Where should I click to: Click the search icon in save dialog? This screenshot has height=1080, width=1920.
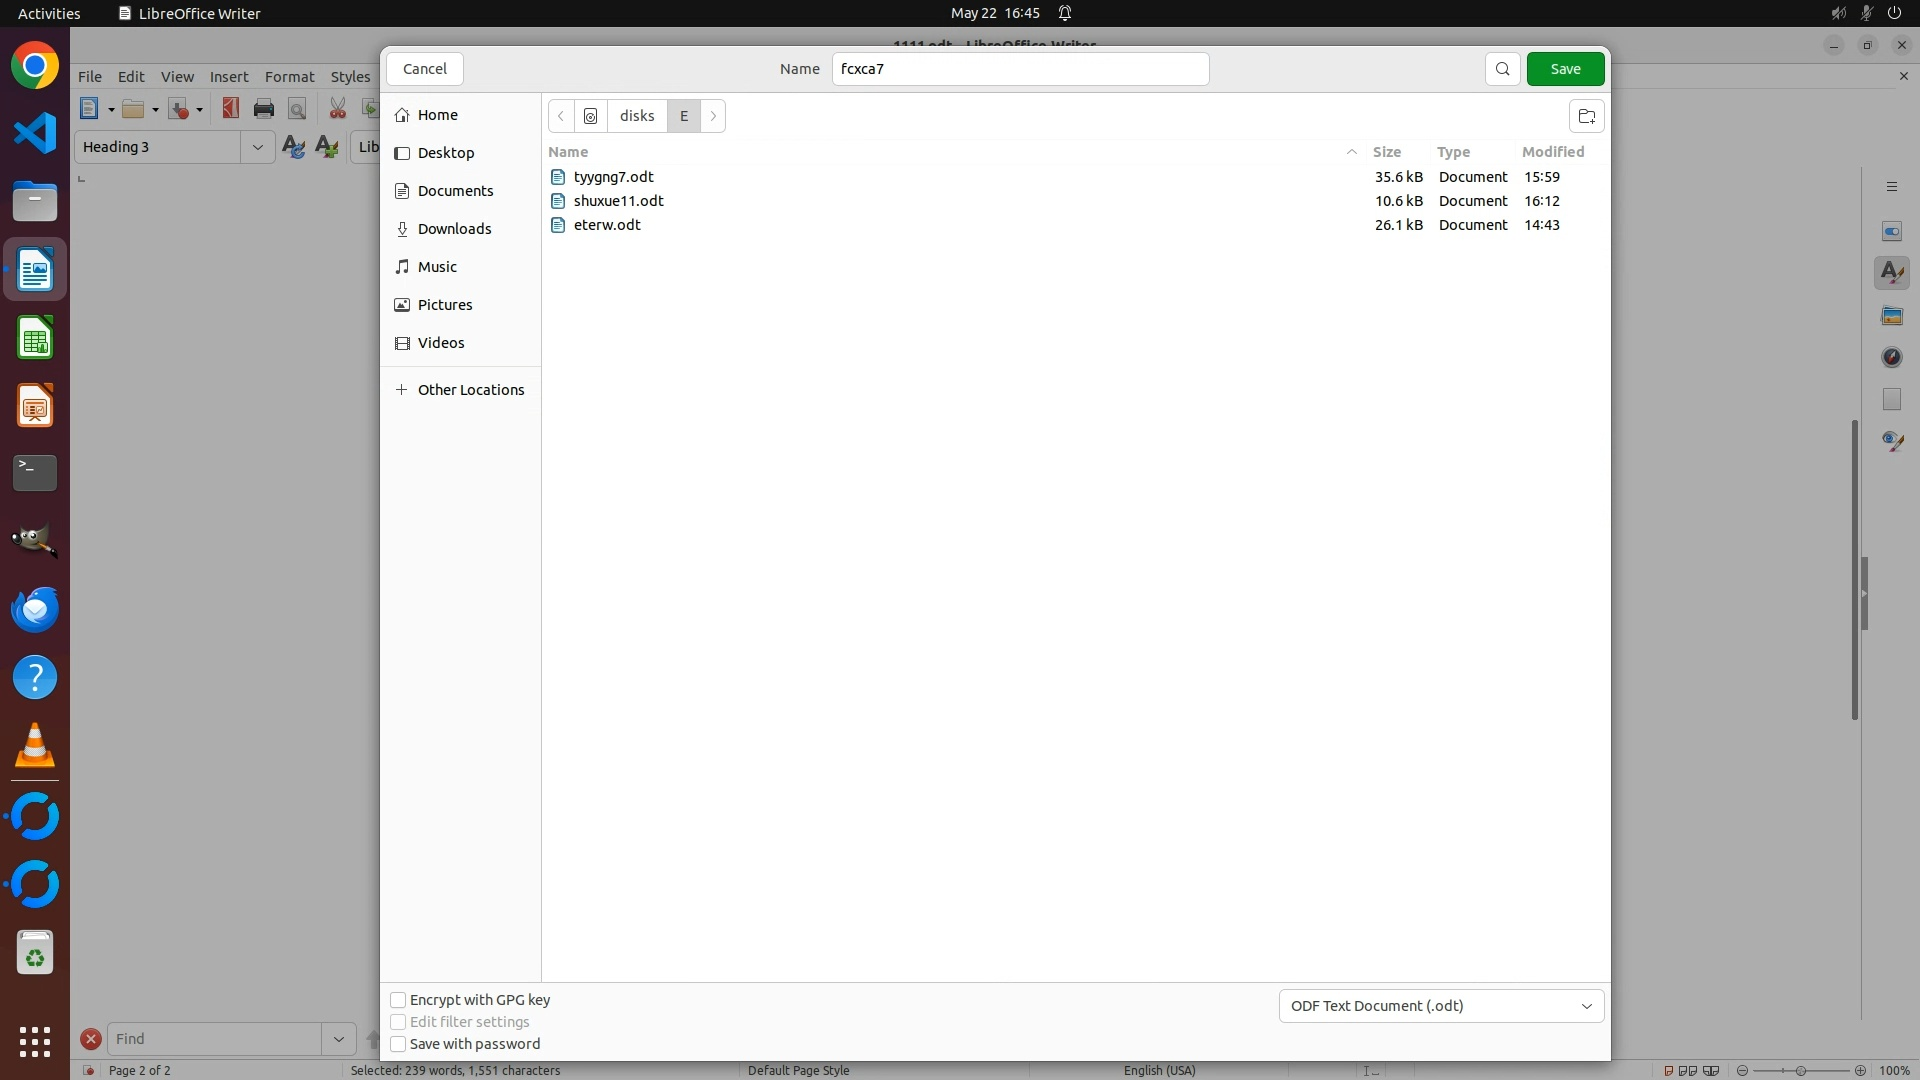(1502, 69)
